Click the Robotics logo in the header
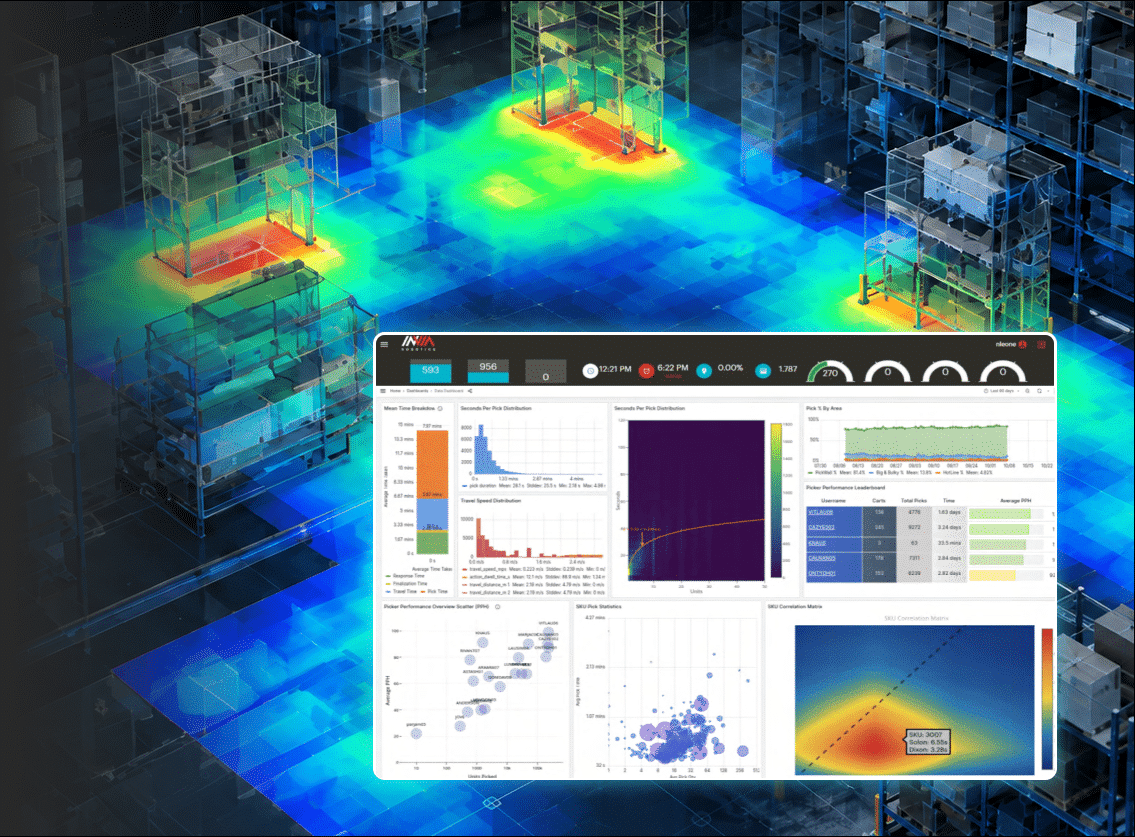Screen dimensions: 1135x837 coord(418,343)
